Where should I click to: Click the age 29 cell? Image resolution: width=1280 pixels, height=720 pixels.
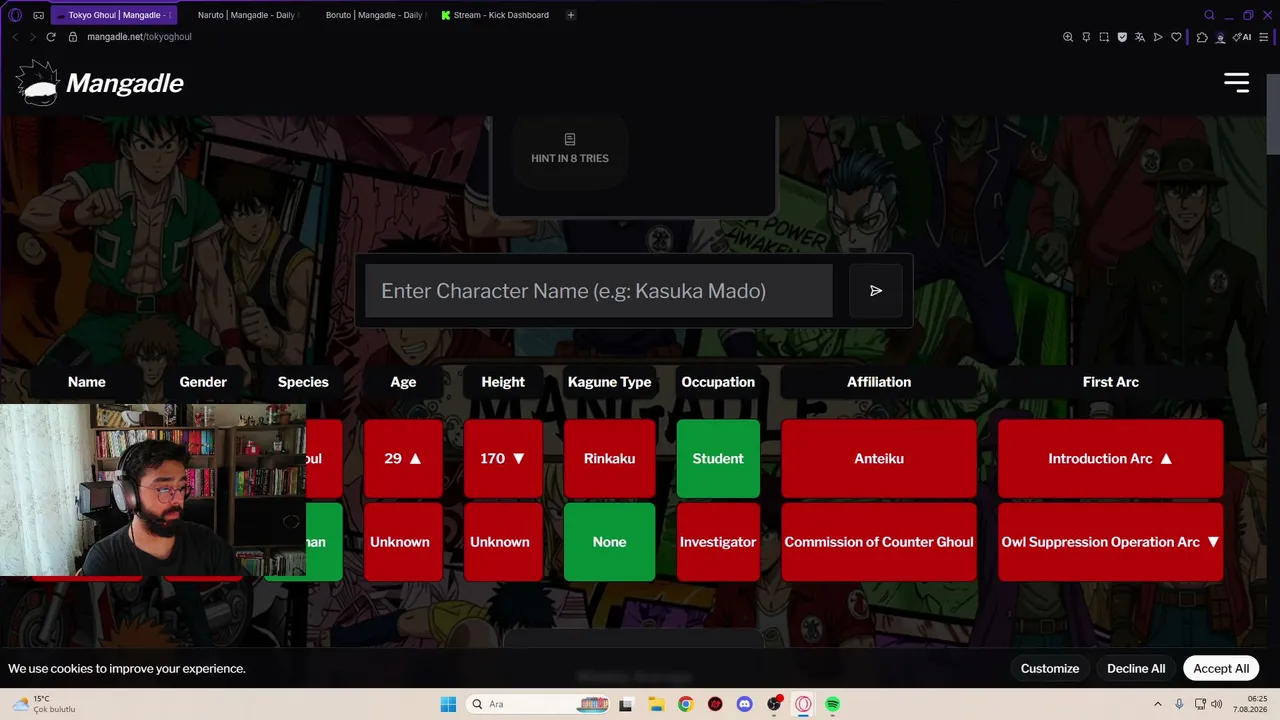click(403, 459)
